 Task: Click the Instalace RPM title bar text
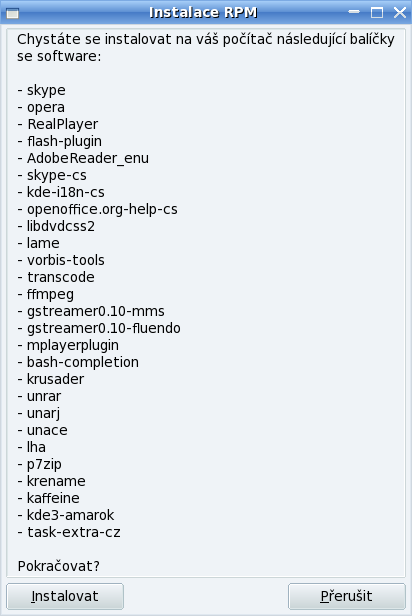tap(203, 13)
